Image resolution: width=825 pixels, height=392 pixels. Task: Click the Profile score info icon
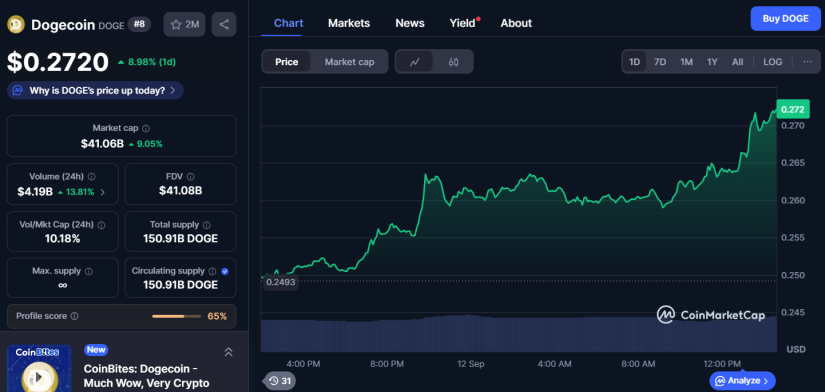point(74,316)
